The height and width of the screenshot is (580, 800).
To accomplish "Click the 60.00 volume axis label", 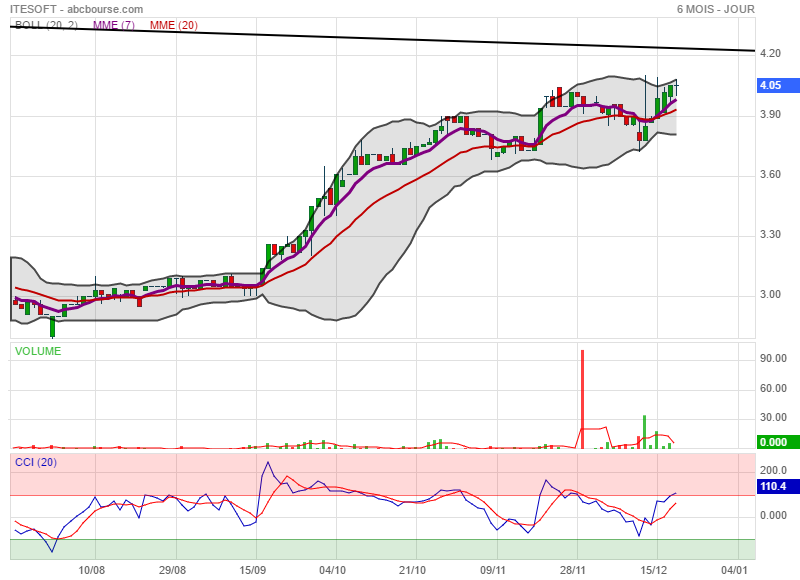I will (773, 388).
